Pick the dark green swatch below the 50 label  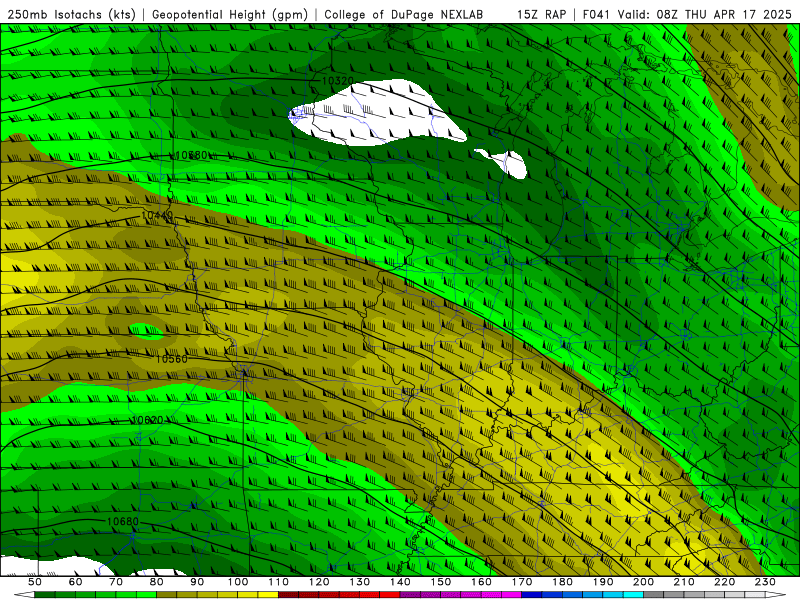pos(45,595)
